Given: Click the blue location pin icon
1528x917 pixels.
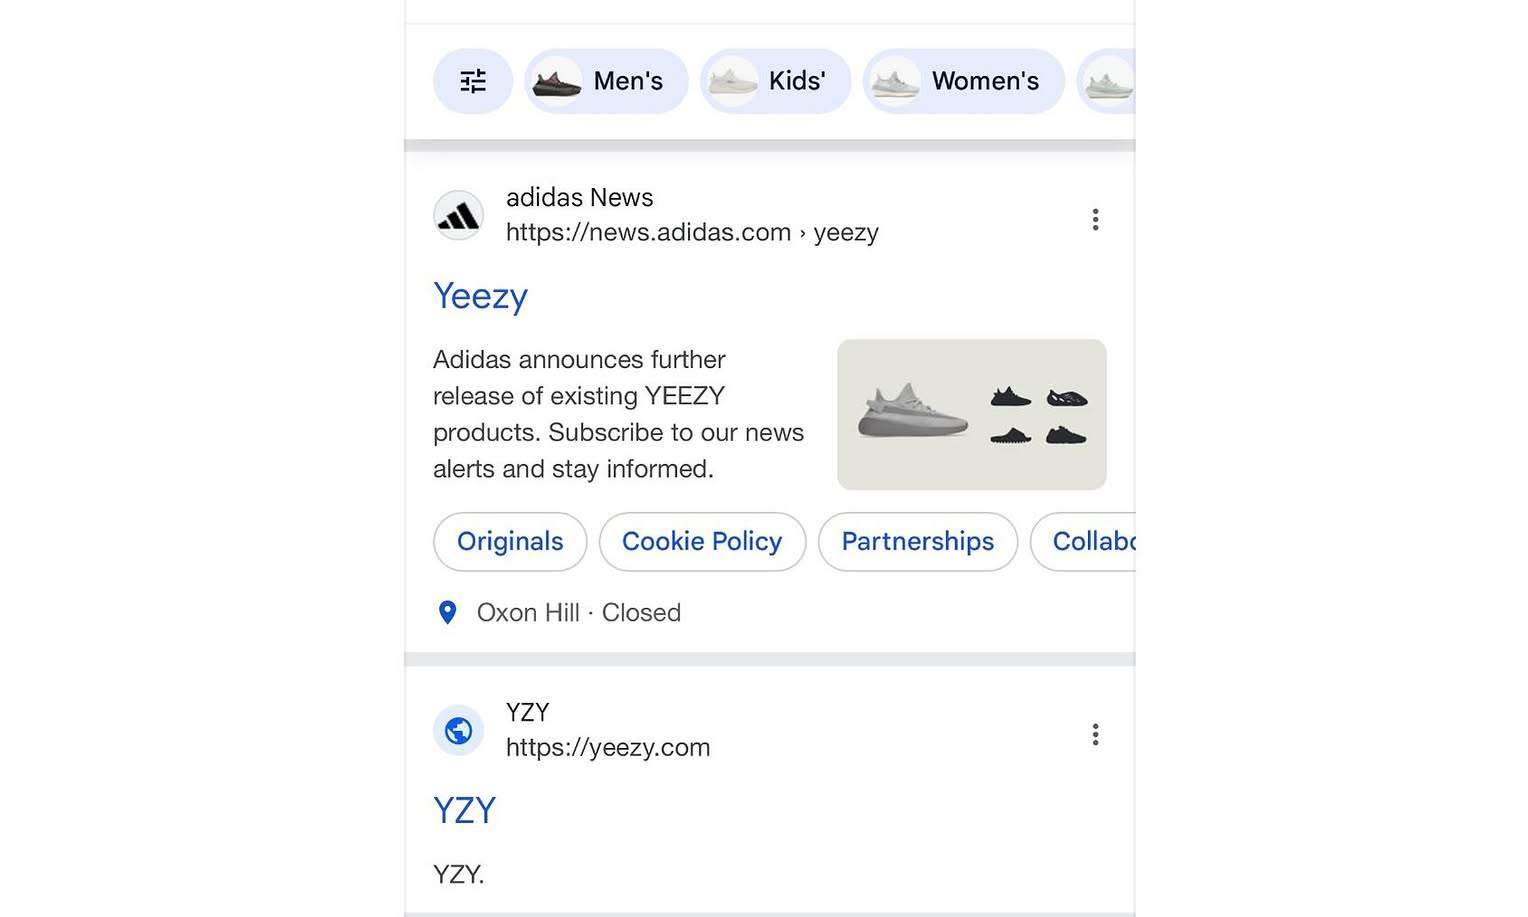Looking at the screenshot, I should (447, 613).
